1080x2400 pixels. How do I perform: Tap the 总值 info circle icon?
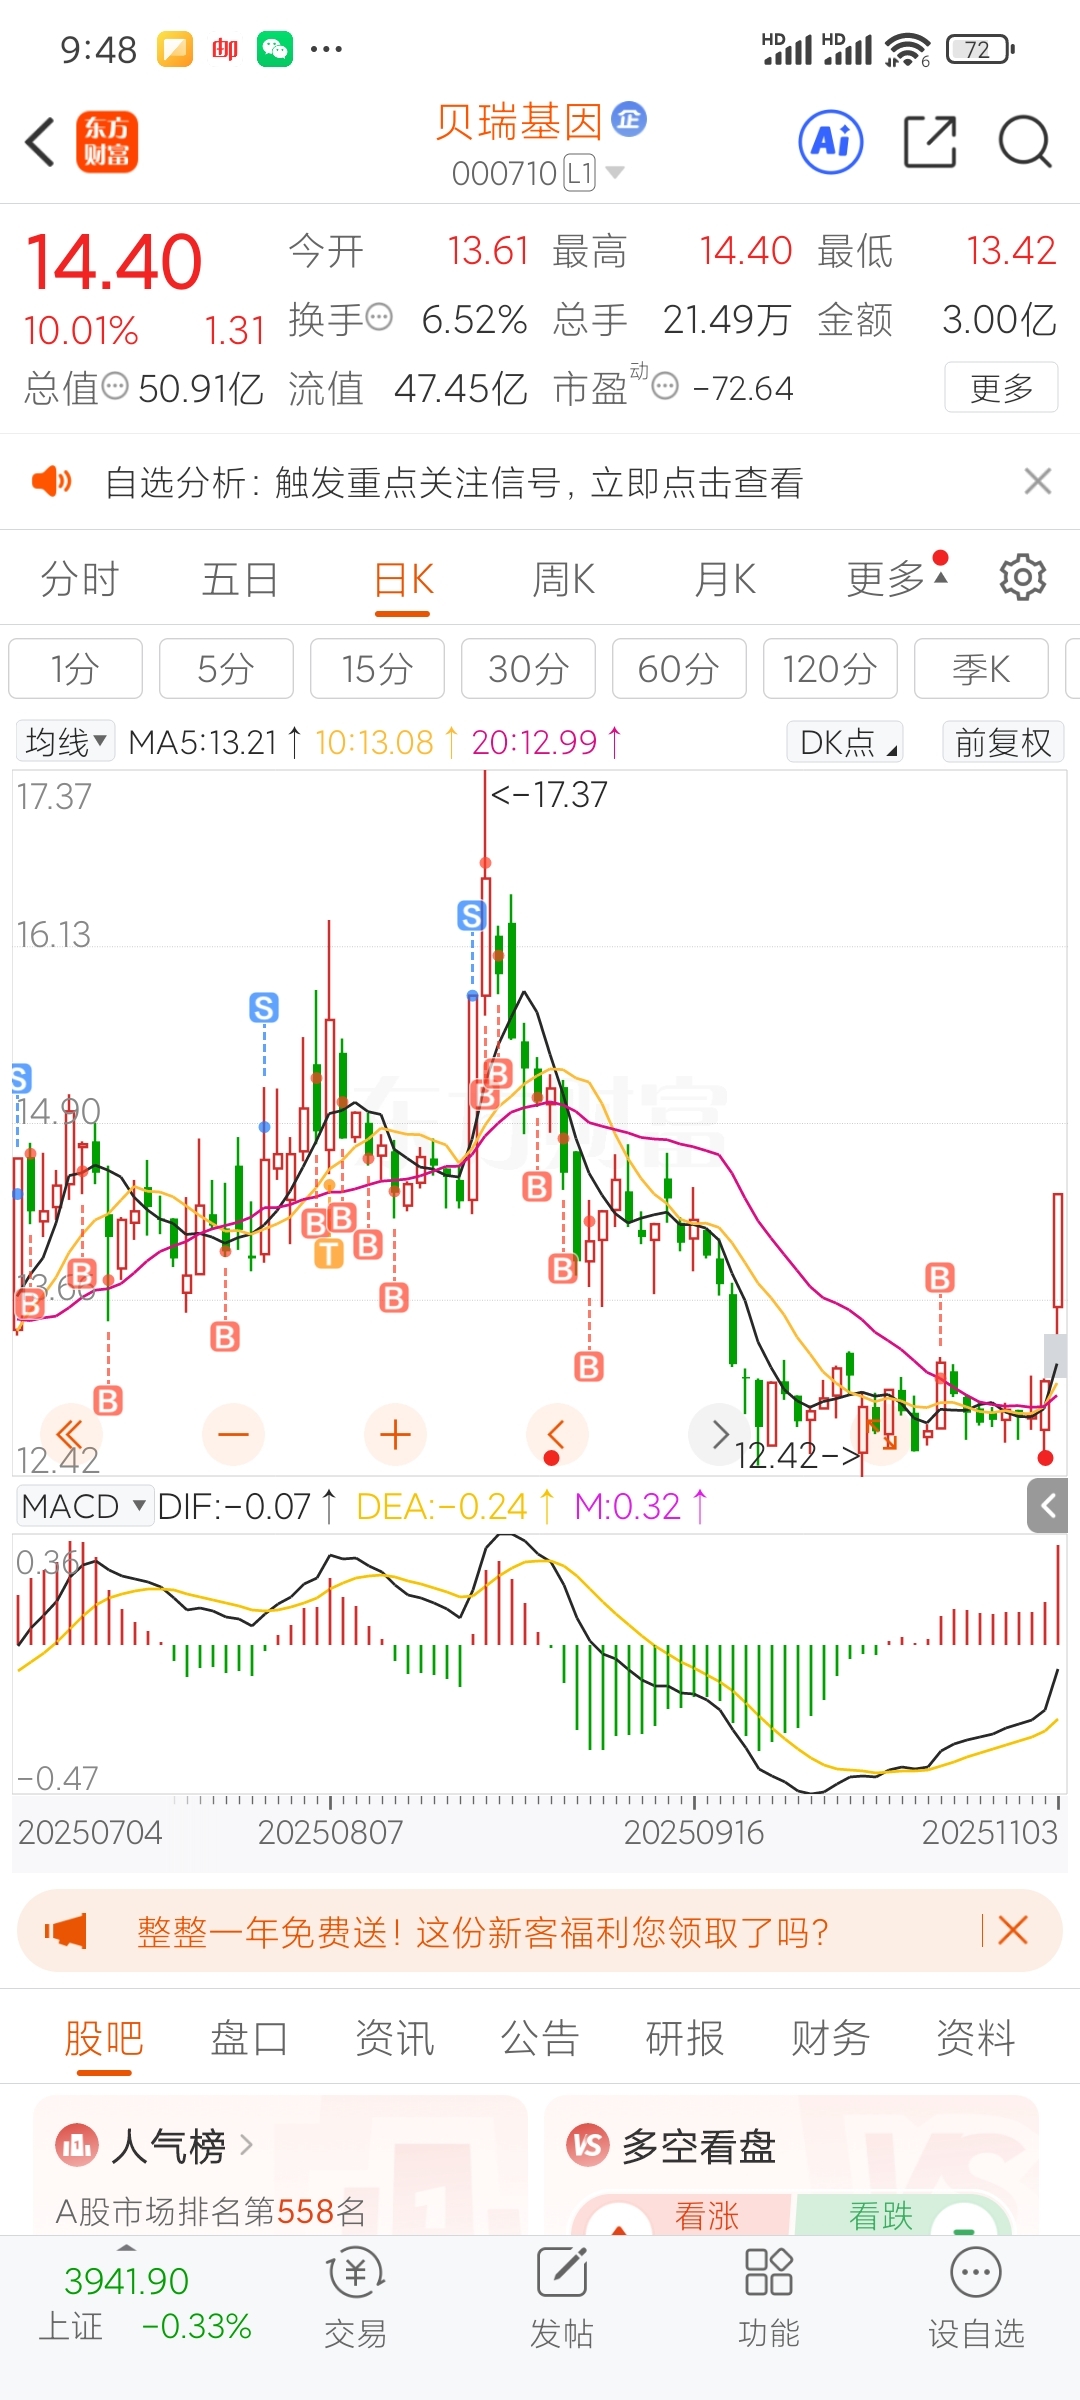click(x=116, y=386)
